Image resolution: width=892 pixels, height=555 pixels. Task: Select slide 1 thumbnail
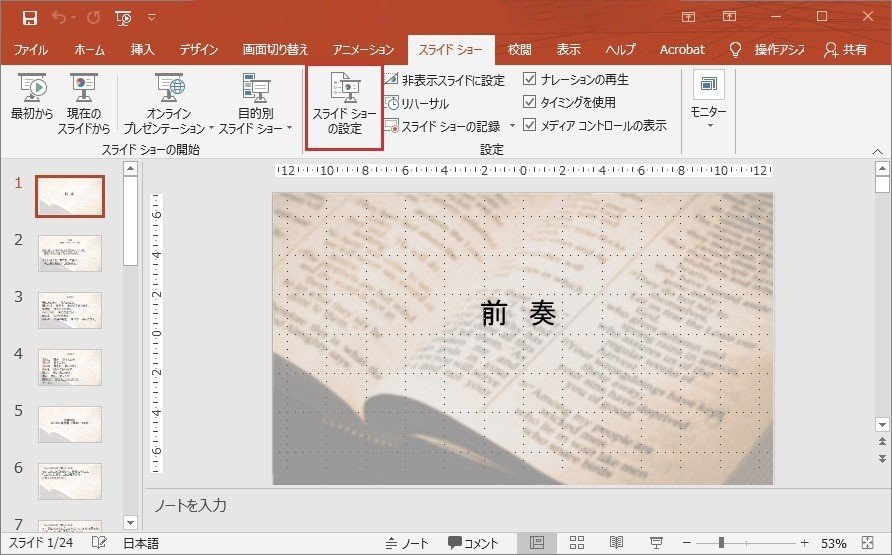tap(70, 197)
